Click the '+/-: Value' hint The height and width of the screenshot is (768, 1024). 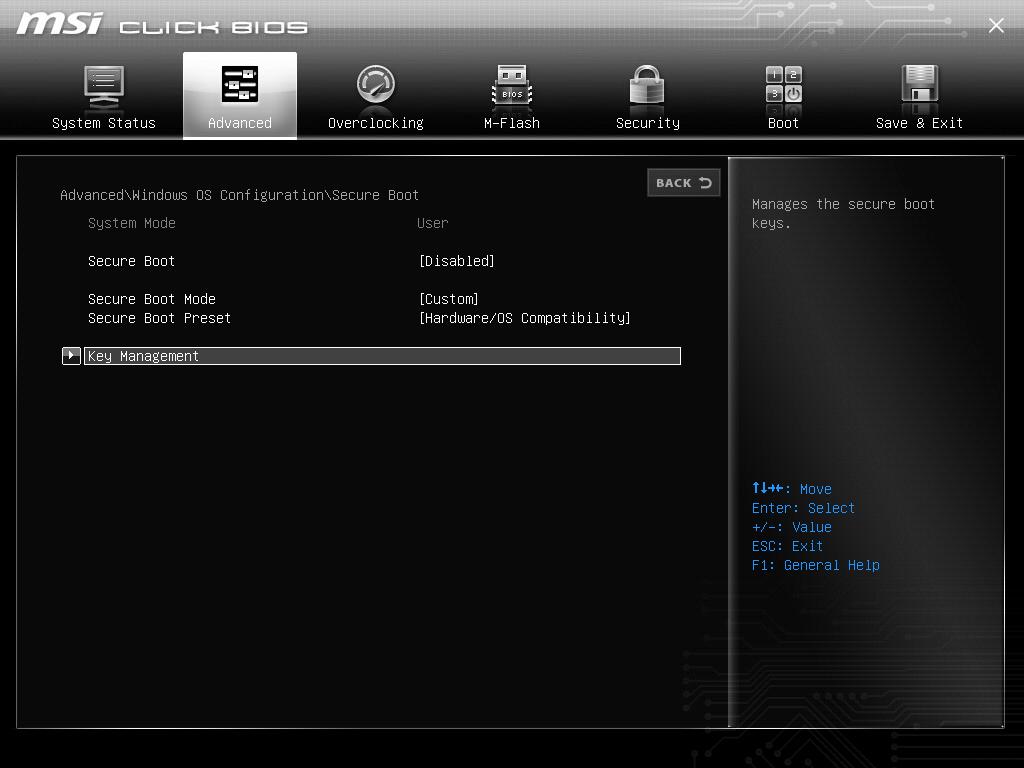pyautogui.click(x=792, y=527)
